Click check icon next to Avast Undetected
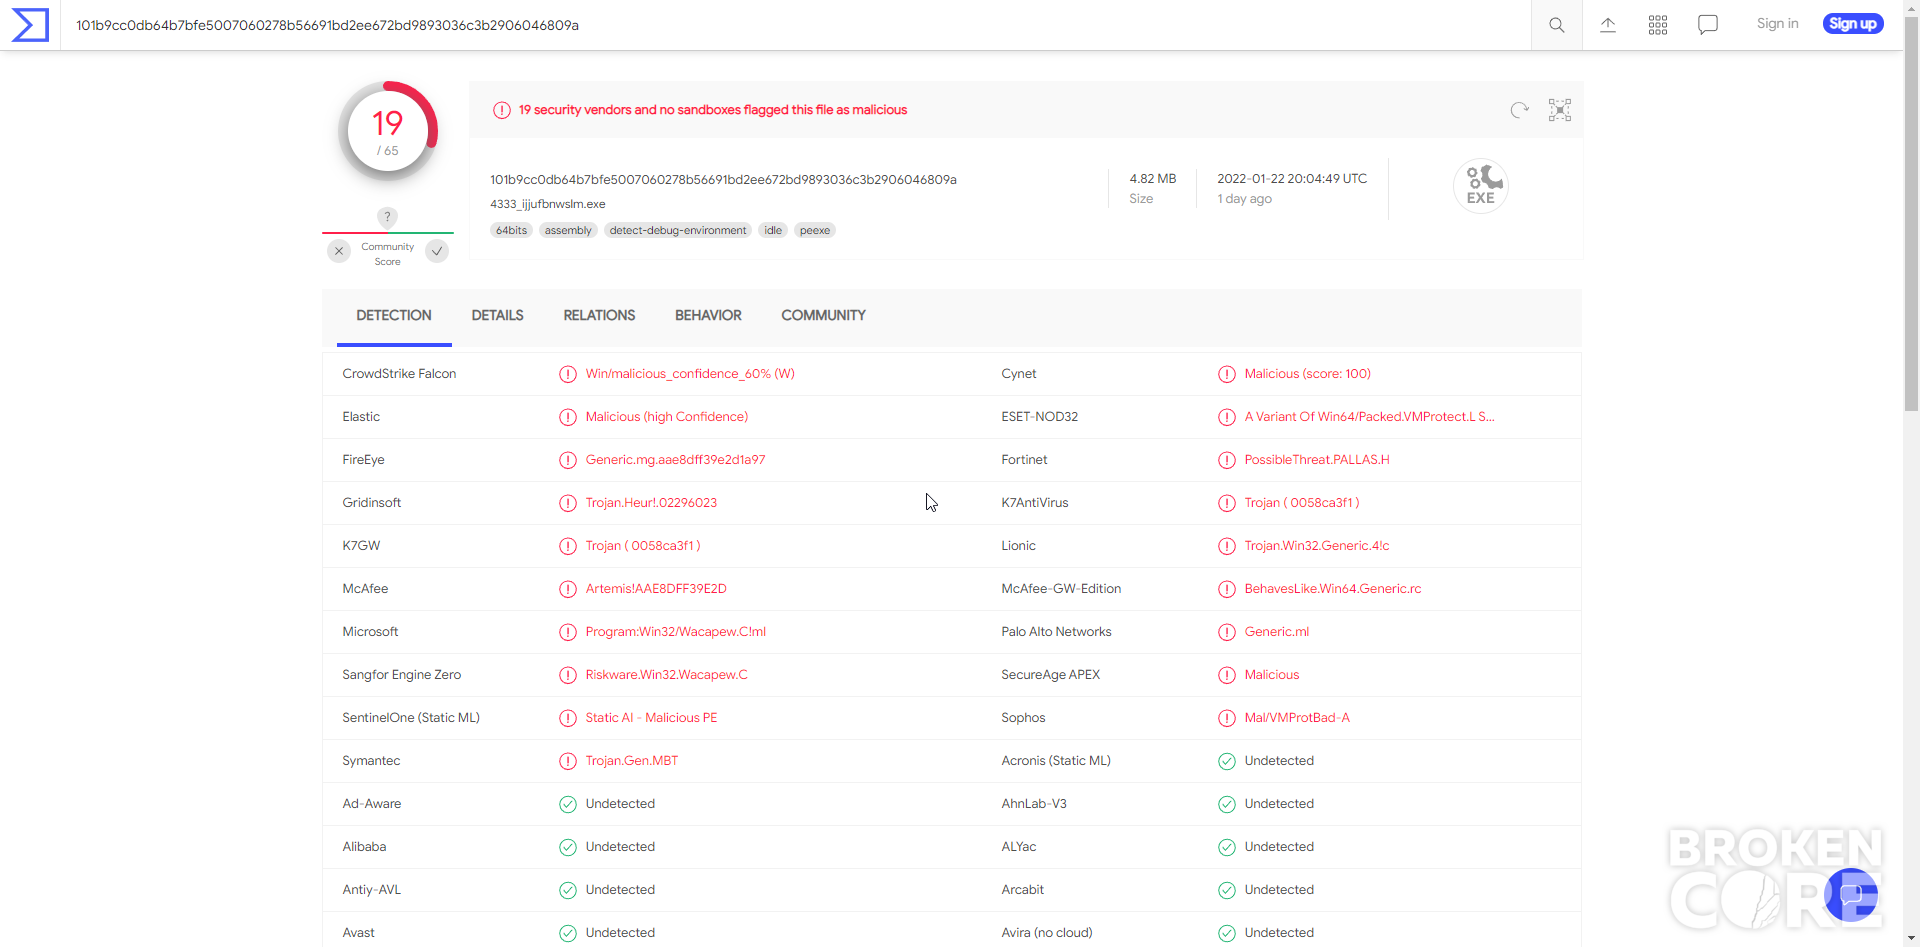 coord(568,933)
